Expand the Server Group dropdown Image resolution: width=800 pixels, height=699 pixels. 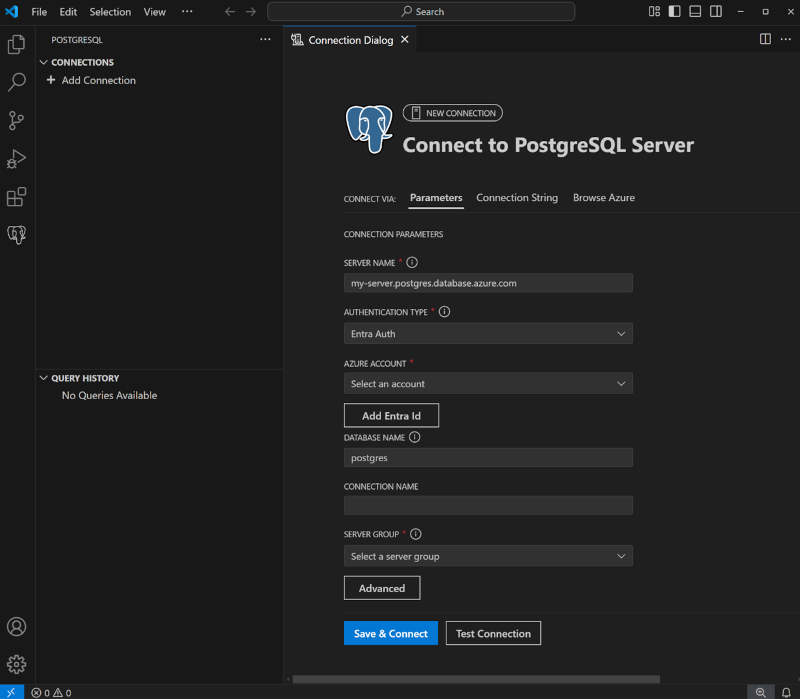click(488, 556)
